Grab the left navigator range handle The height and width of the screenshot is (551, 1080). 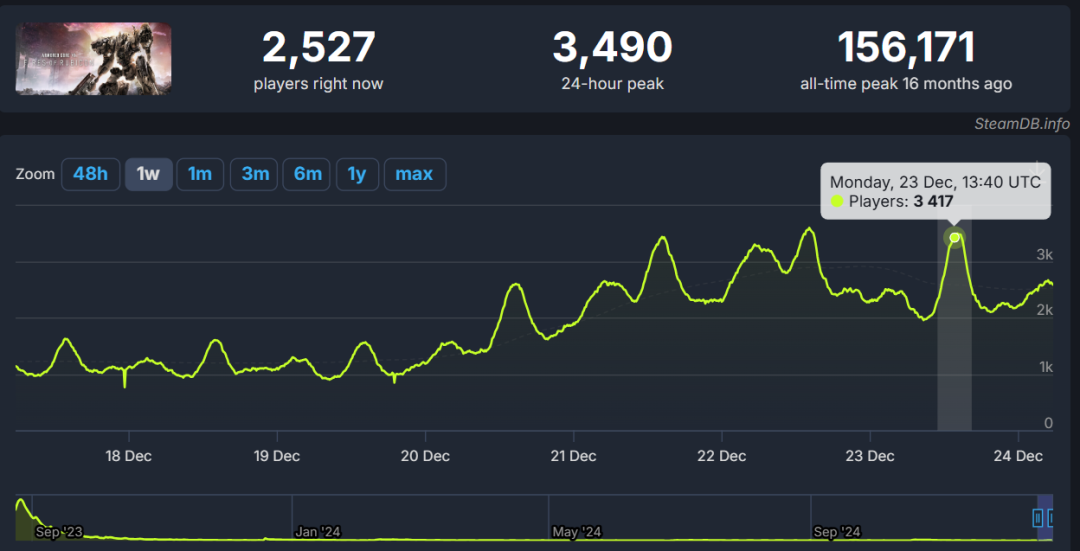coord(1037,517)
